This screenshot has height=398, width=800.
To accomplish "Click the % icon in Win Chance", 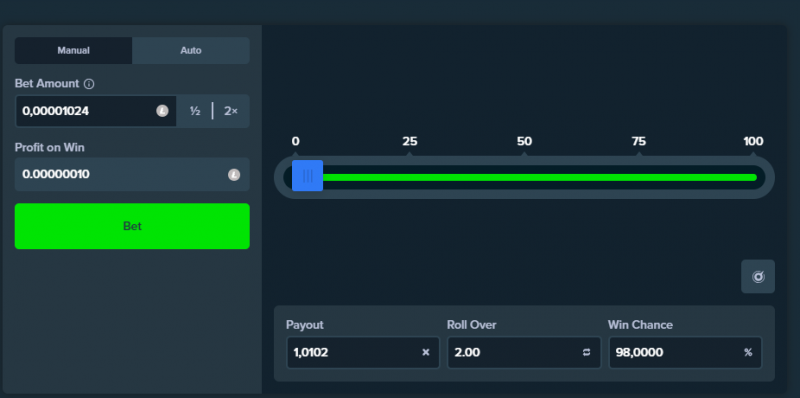I will 748,353.
